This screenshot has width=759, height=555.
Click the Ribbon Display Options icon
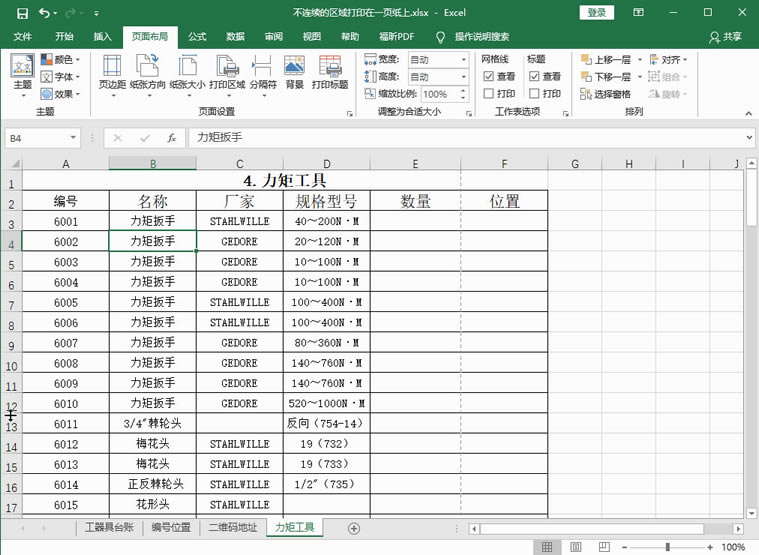tap(638, 13)
